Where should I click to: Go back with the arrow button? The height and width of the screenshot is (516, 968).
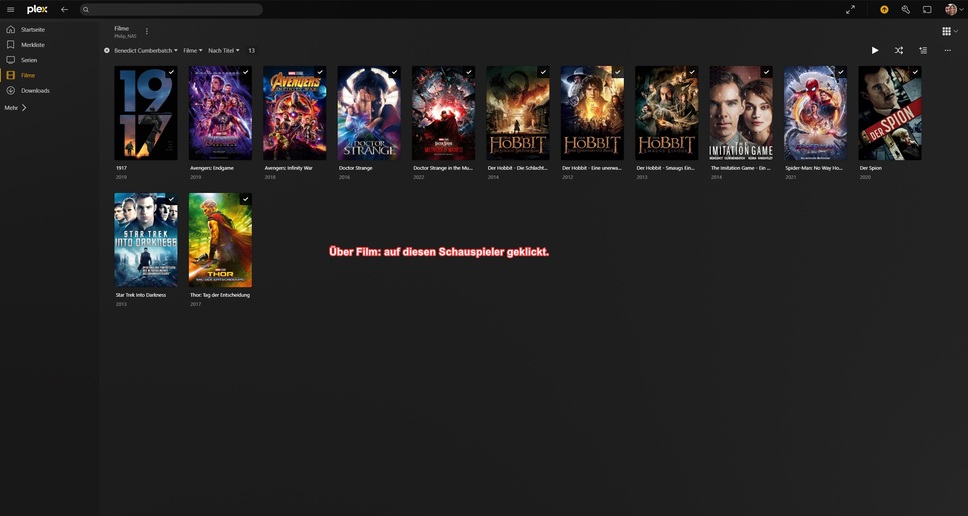click(64, 9)
